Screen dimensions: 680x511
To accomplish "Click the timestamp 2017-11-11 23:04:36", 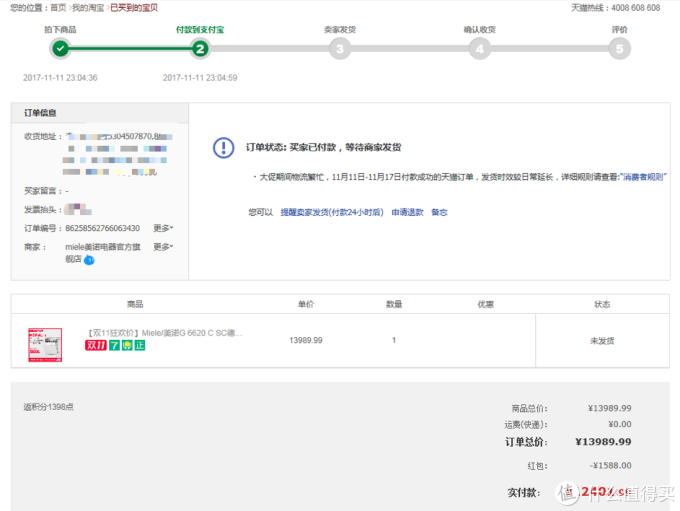I will [60, 78].
